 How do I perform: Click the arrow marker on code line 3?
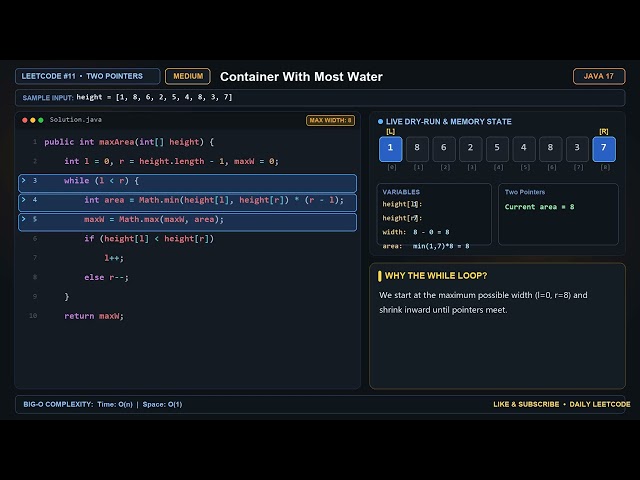24,180
